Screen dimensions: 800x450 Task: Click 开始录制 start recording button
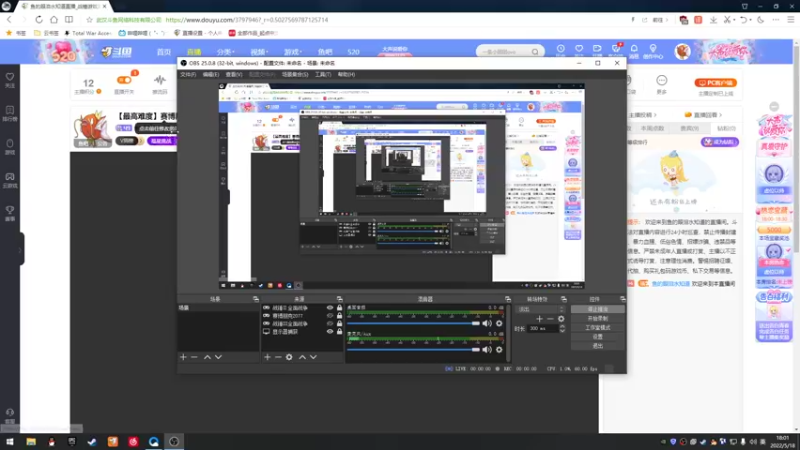point(597,318)
